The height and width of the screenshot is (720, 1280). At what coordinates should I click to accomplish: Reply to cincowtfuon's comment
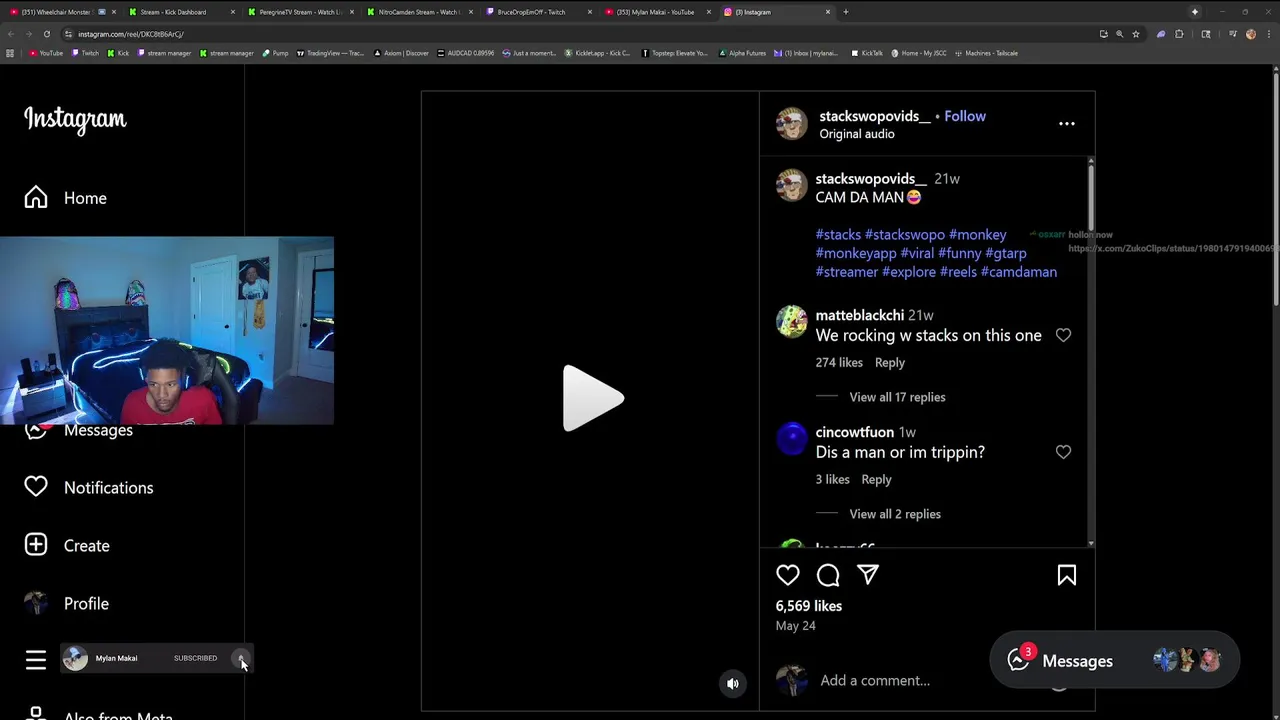point(876,480)
